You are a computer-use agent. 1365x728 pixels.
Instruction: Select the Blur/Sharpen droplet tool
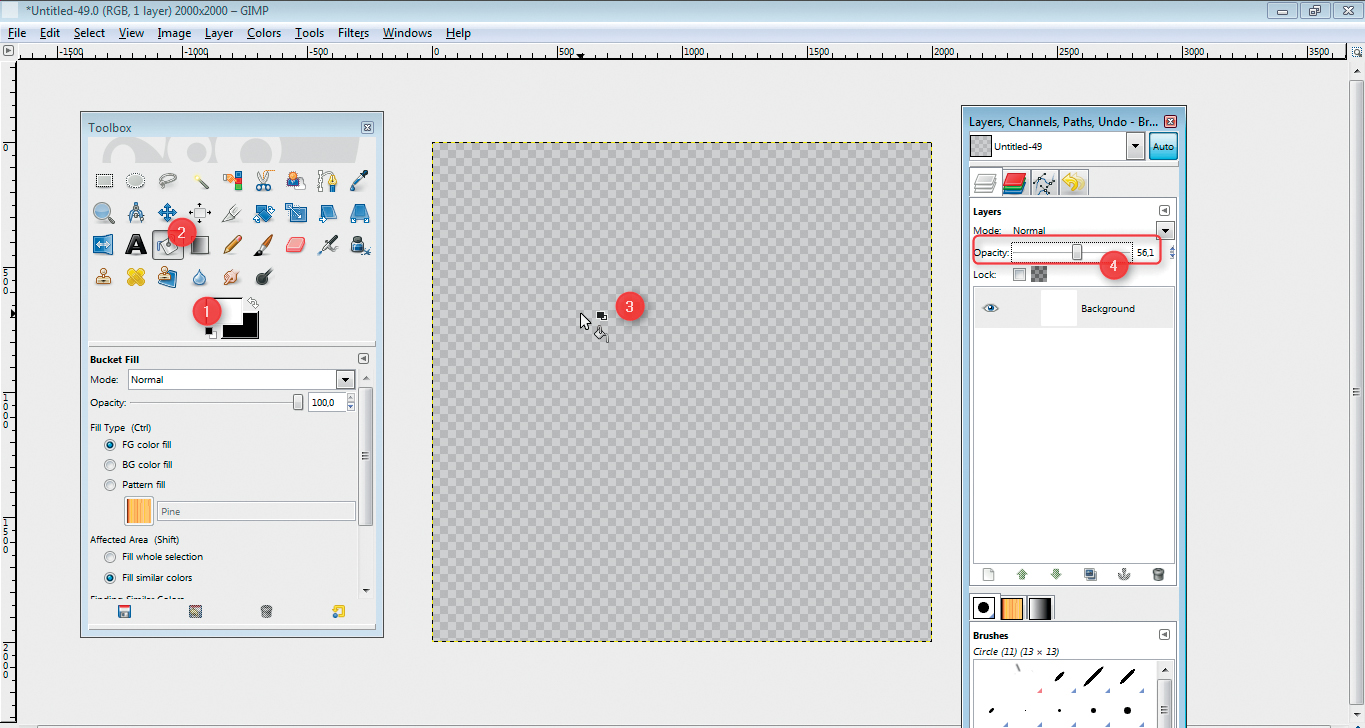pyautogui.click(x=200, y=277)
